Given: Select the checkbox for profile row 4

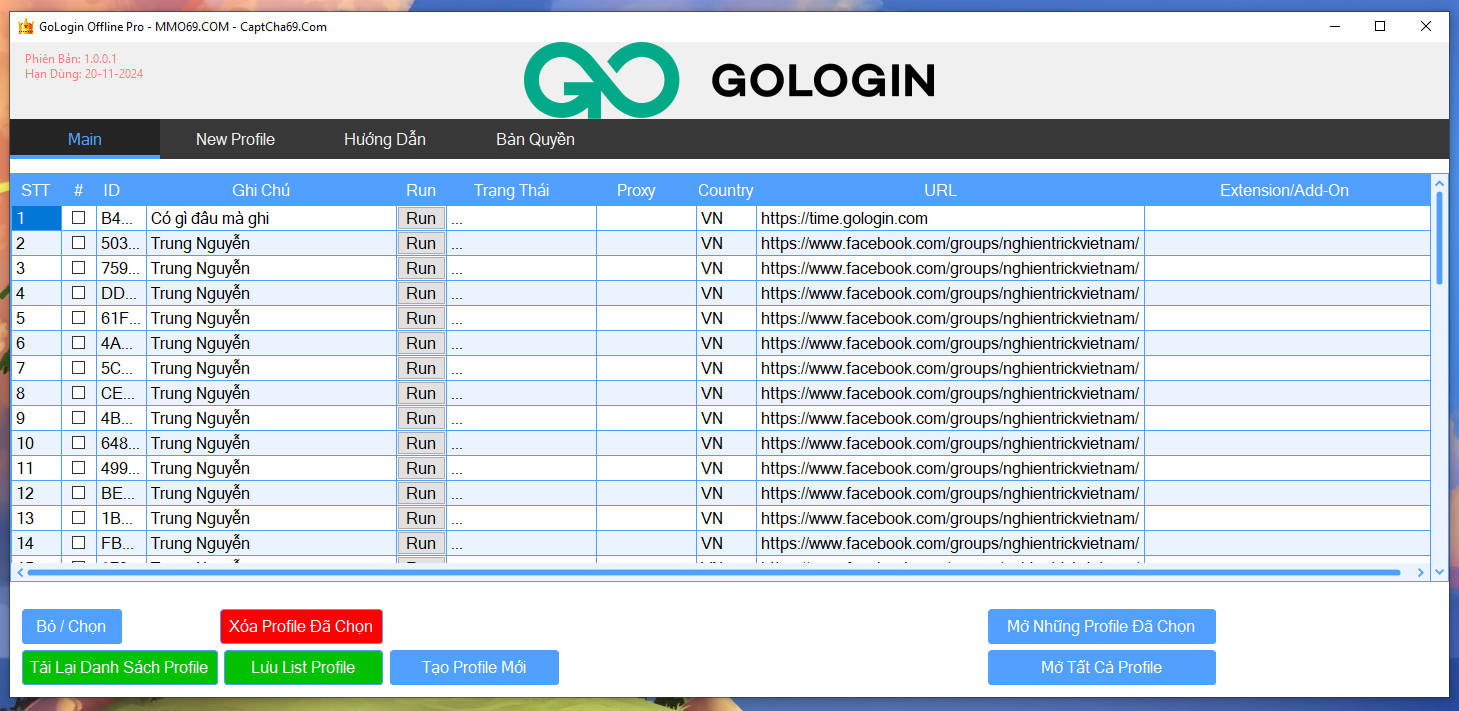Looking at the screenshot, I should (78, 292).
